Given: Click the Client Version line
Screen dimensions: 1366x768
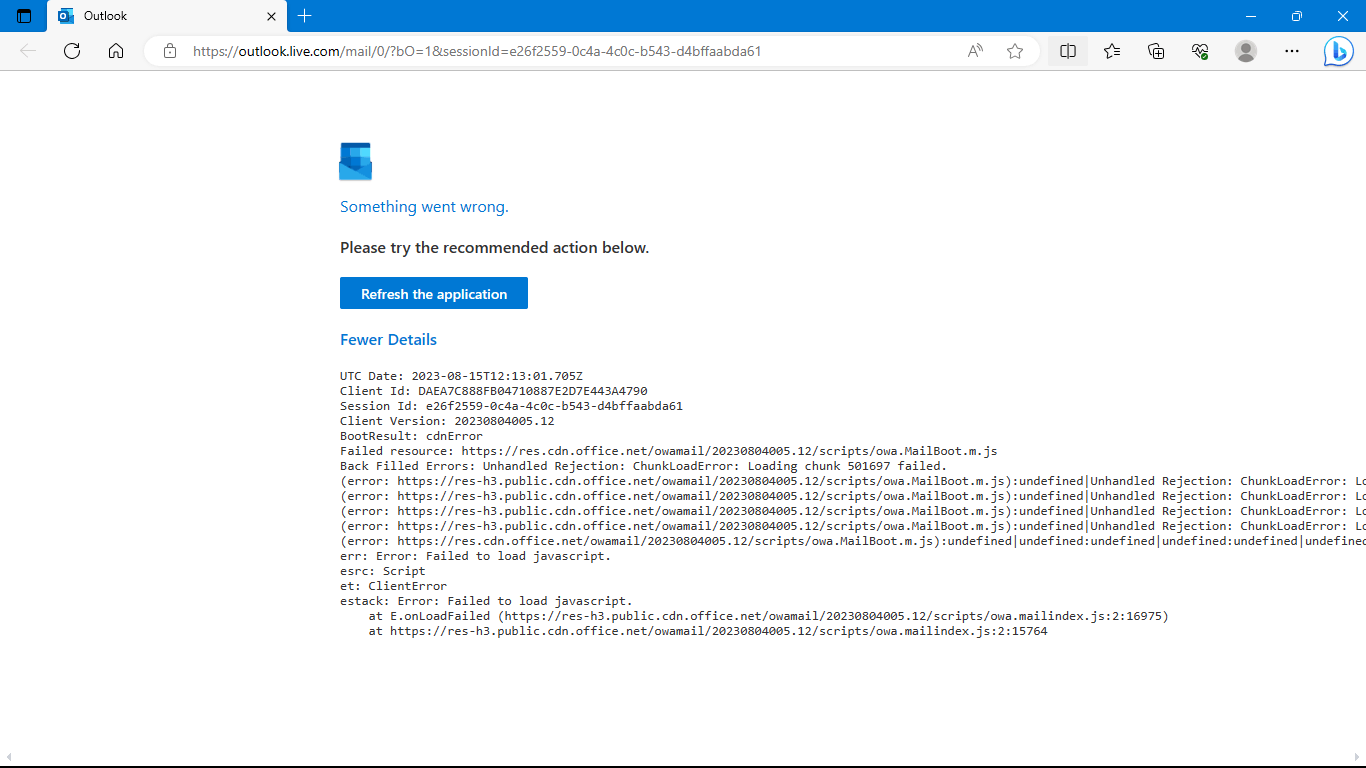Looking at the screenshot, I should click(447, 421).
